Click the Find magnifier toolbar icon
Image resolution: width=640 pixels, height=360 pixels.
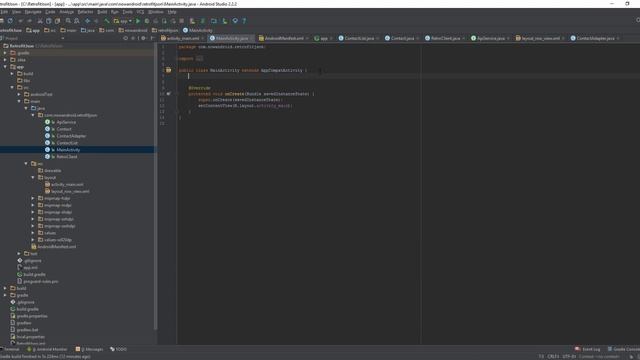tap(68, 21)
